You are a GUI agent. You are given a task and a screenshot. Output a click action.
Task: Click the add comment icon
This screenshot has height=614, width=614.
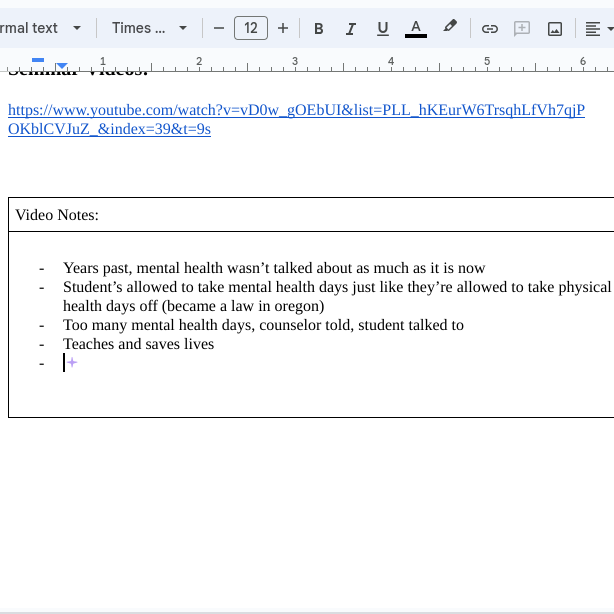coord(522,28)
